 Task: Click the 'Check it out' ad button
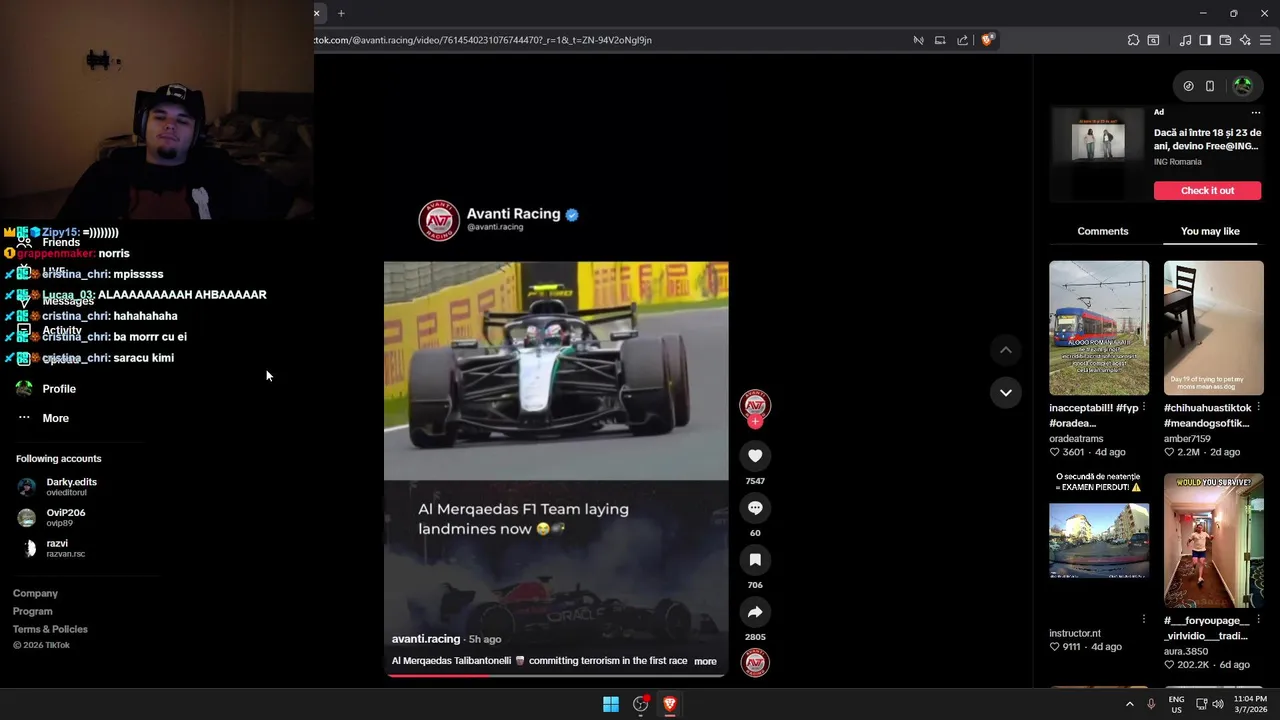point(1207,190)
